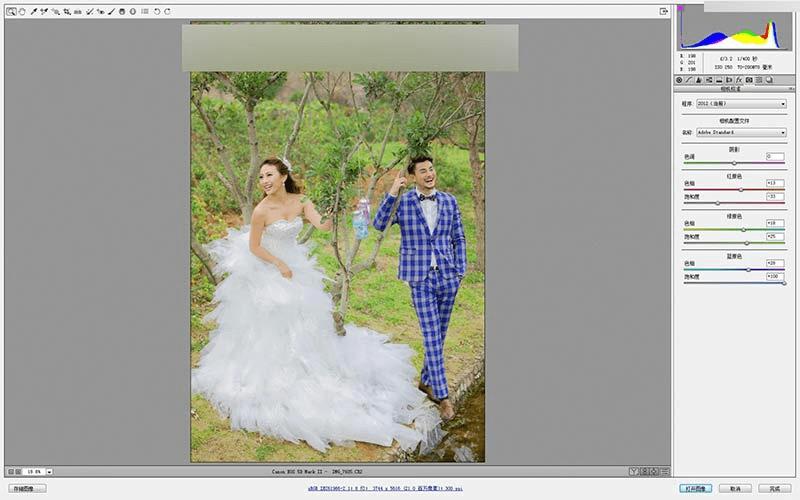Image resolution: width=800 pixels, height=500 pixels.
Task: Select the Color Sampler tool
Action: pos(44,11)
